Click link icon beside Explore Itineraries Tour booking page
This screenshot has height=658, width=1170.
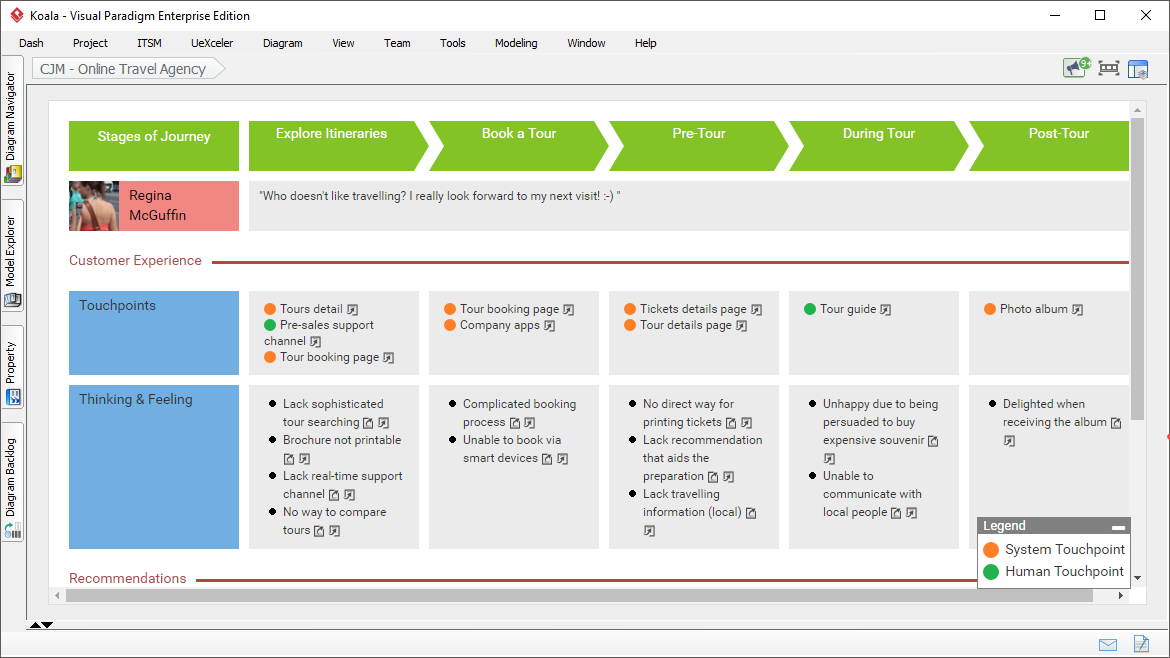pos(389,358)
